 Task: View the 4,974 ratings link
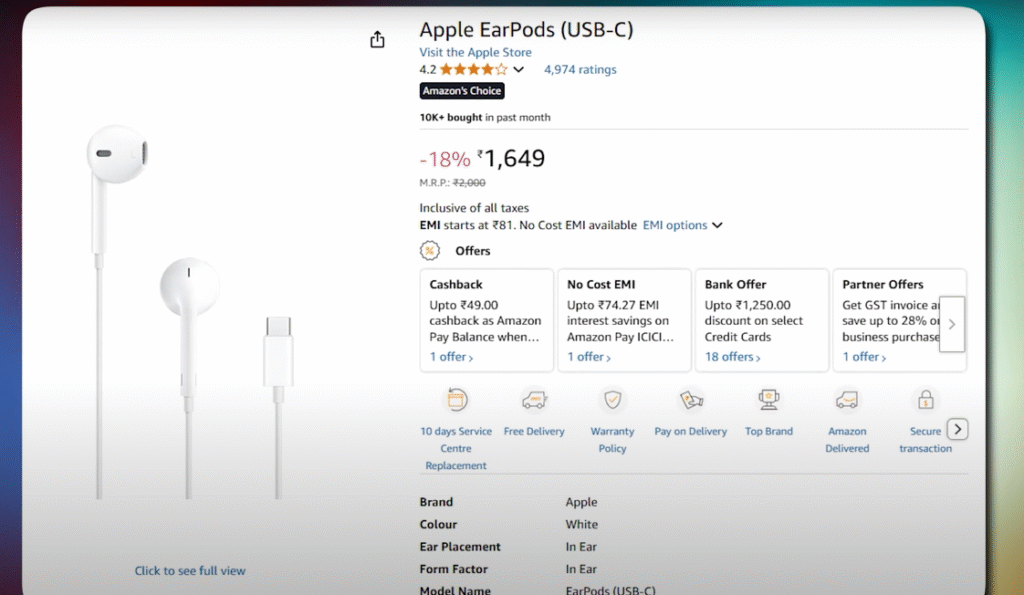pyautogui.click(x=580, y=69)
